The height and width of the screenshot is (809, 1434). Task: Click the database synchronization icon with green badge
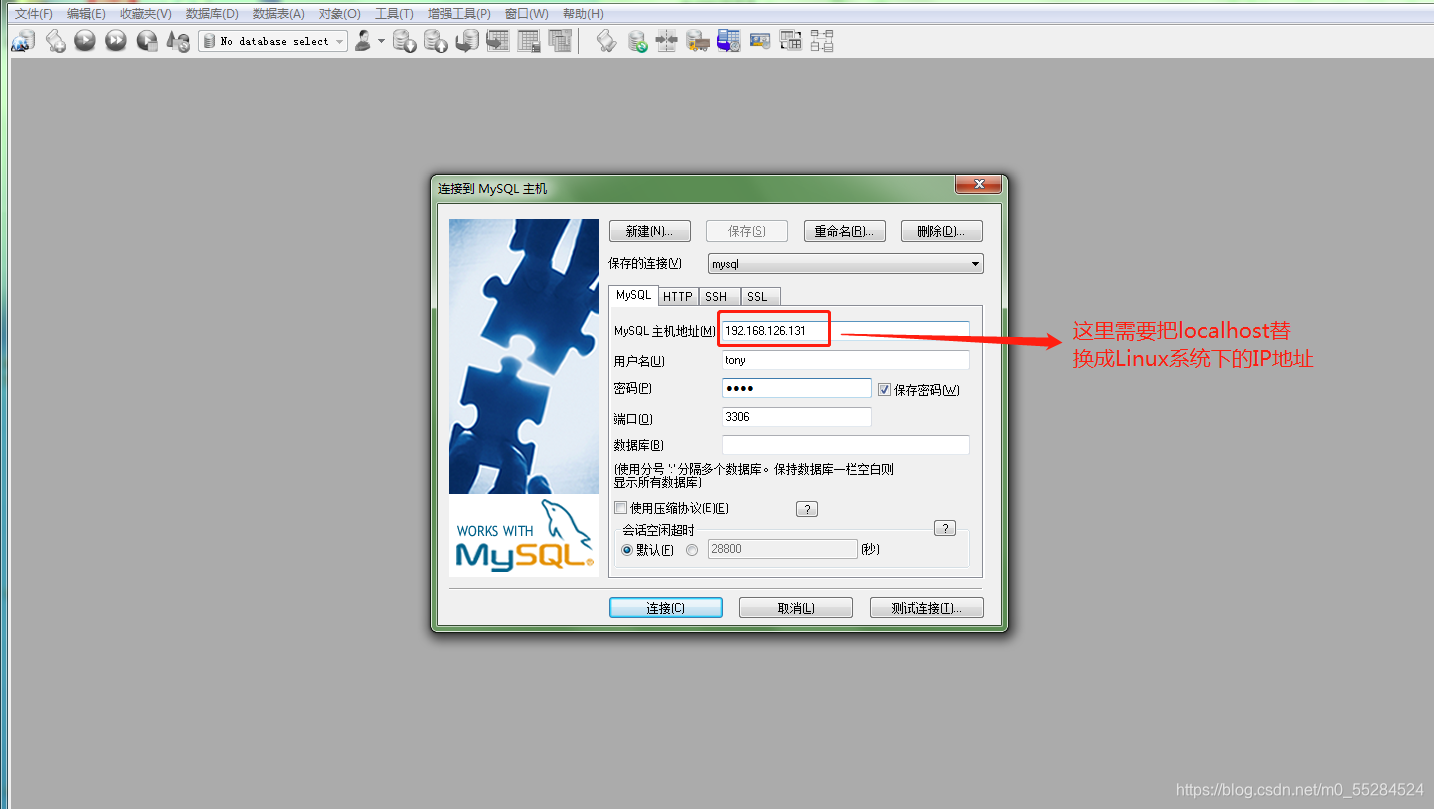coord(637,41)
